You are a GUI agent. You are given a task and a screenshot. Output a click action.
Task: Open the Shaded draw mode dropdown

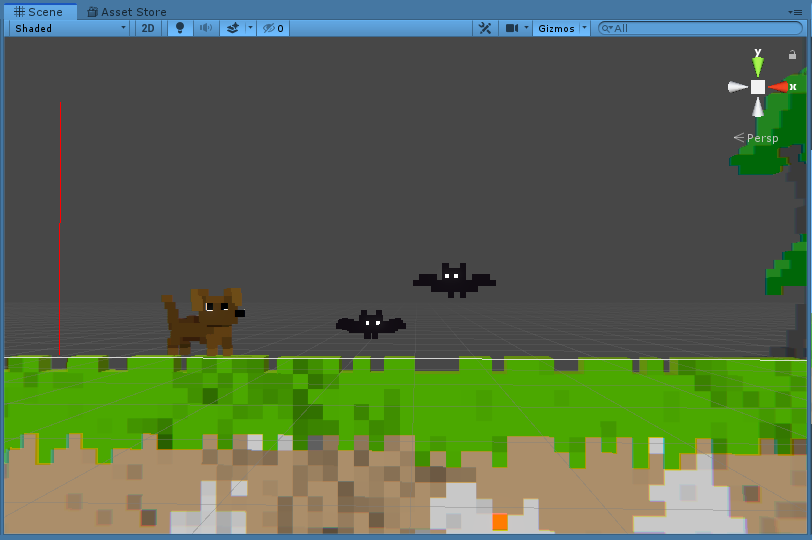pos(70,28)
